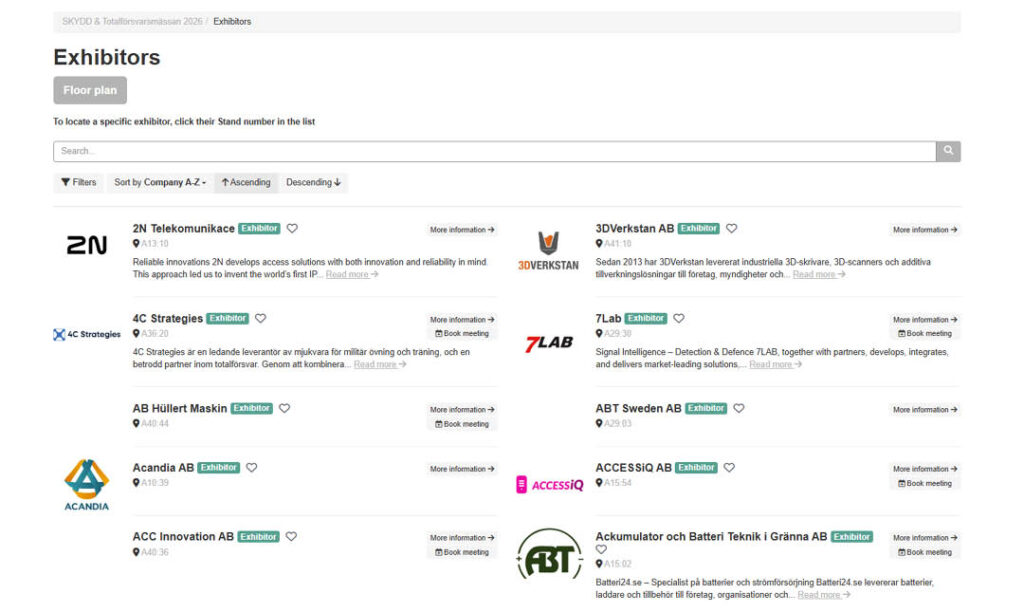
Task: Open More information for Ackumulator och Batteri
Action: click(x=925, y=538)
